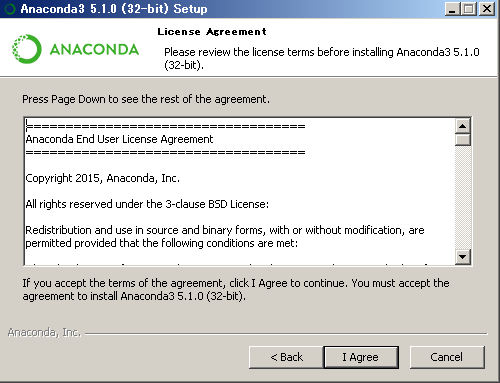Click the 'License Agreement' header text

coord(212,32)
